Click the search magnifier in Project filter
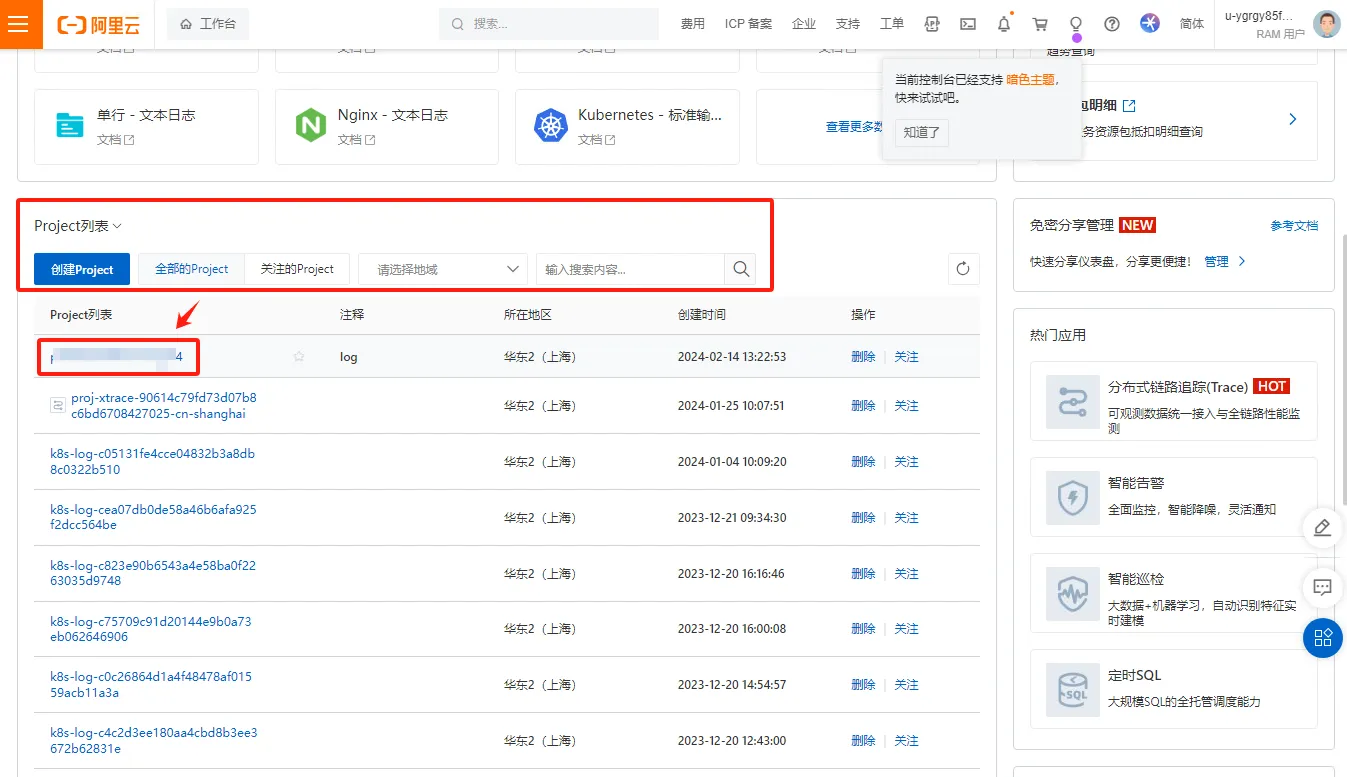 point(741,269)
